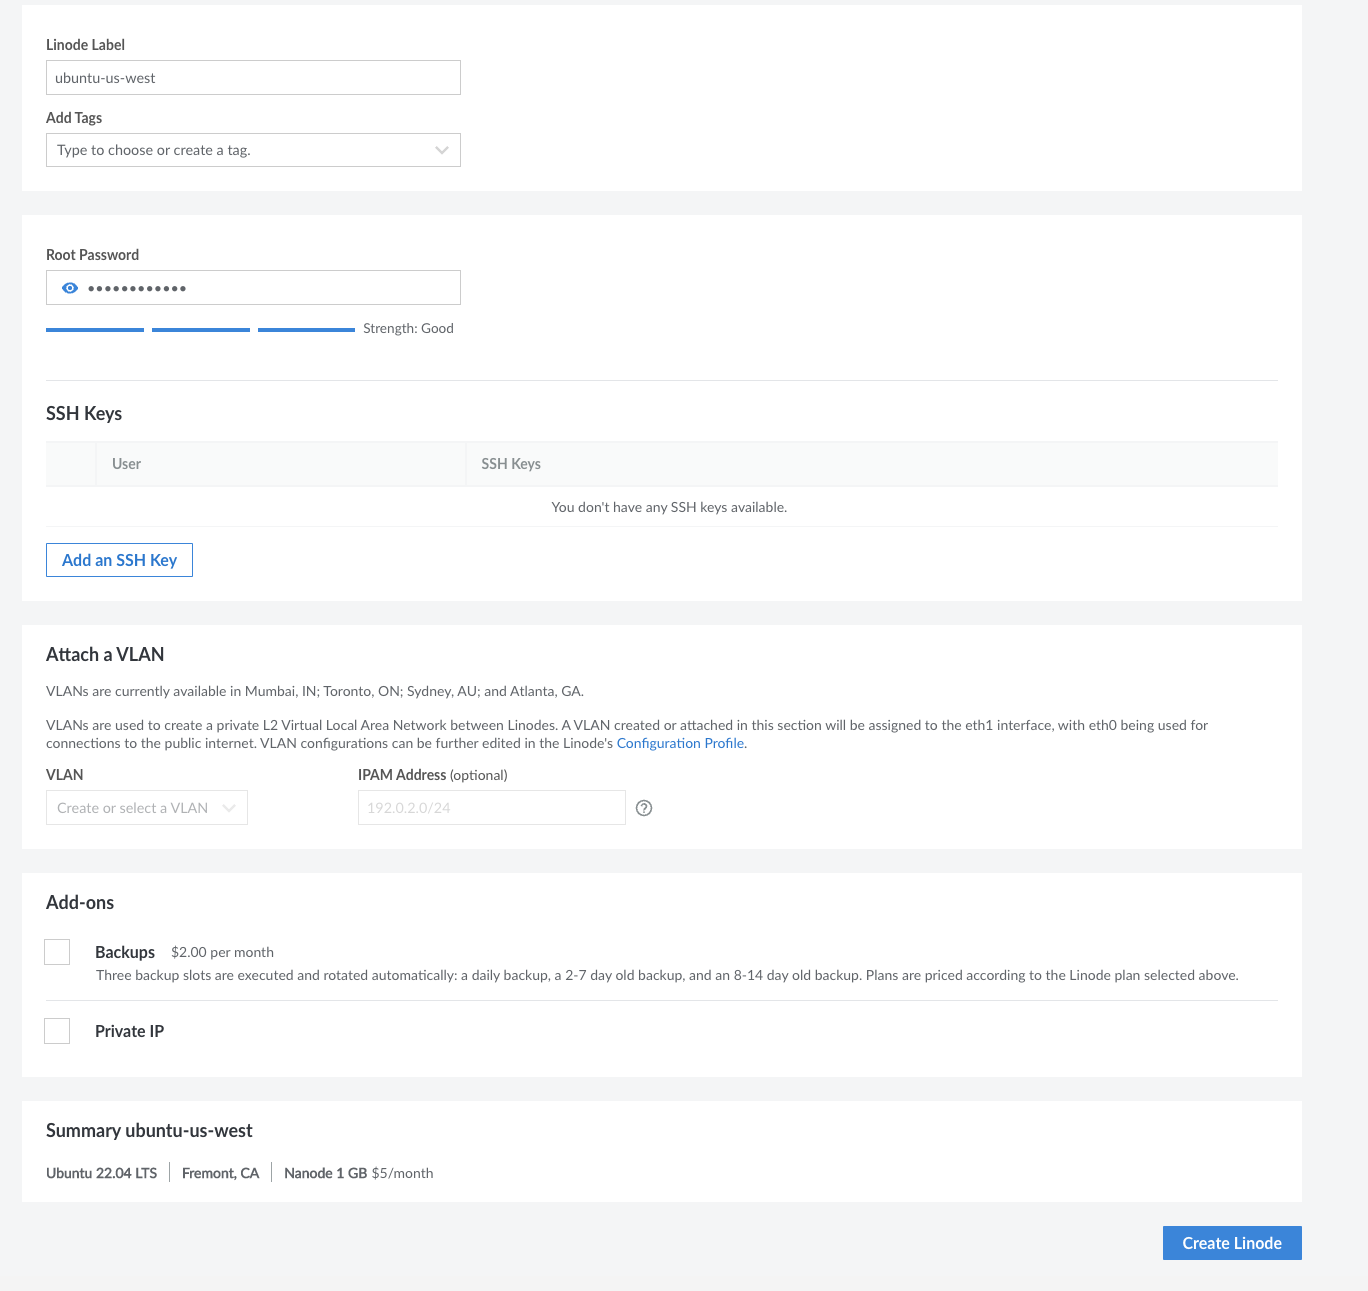Image resolution: width=1368 pixels, height=1291 pixels.
Task: Focus the IPAM Address input box
Action: pos(491,808)
